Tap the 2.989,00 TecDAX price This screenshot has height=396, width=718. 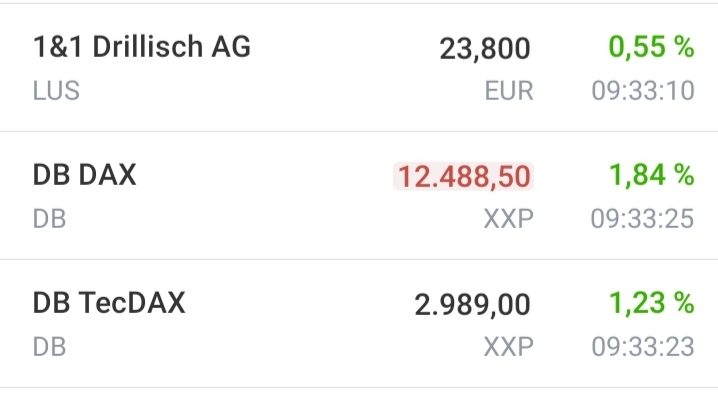tap(473, 304)
